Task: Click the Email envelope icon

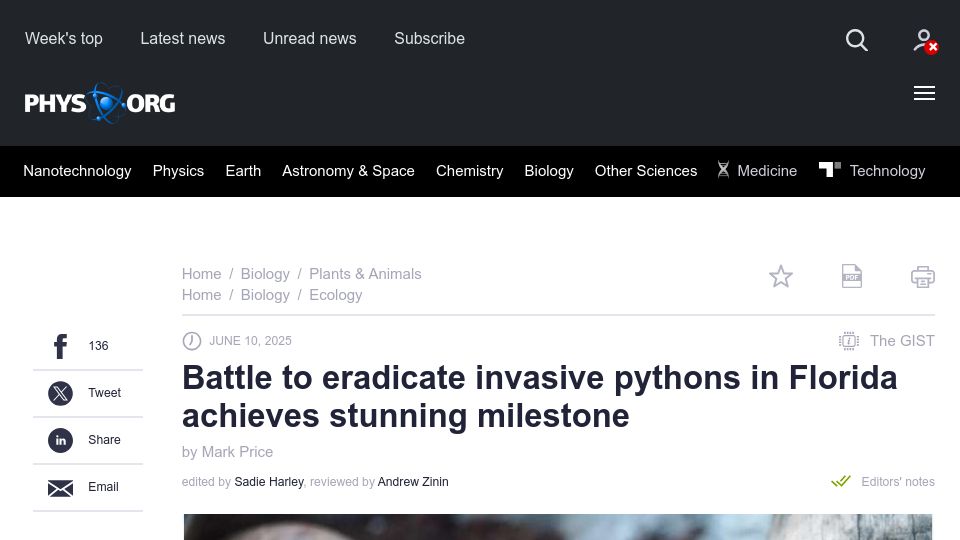Action: 61,488
